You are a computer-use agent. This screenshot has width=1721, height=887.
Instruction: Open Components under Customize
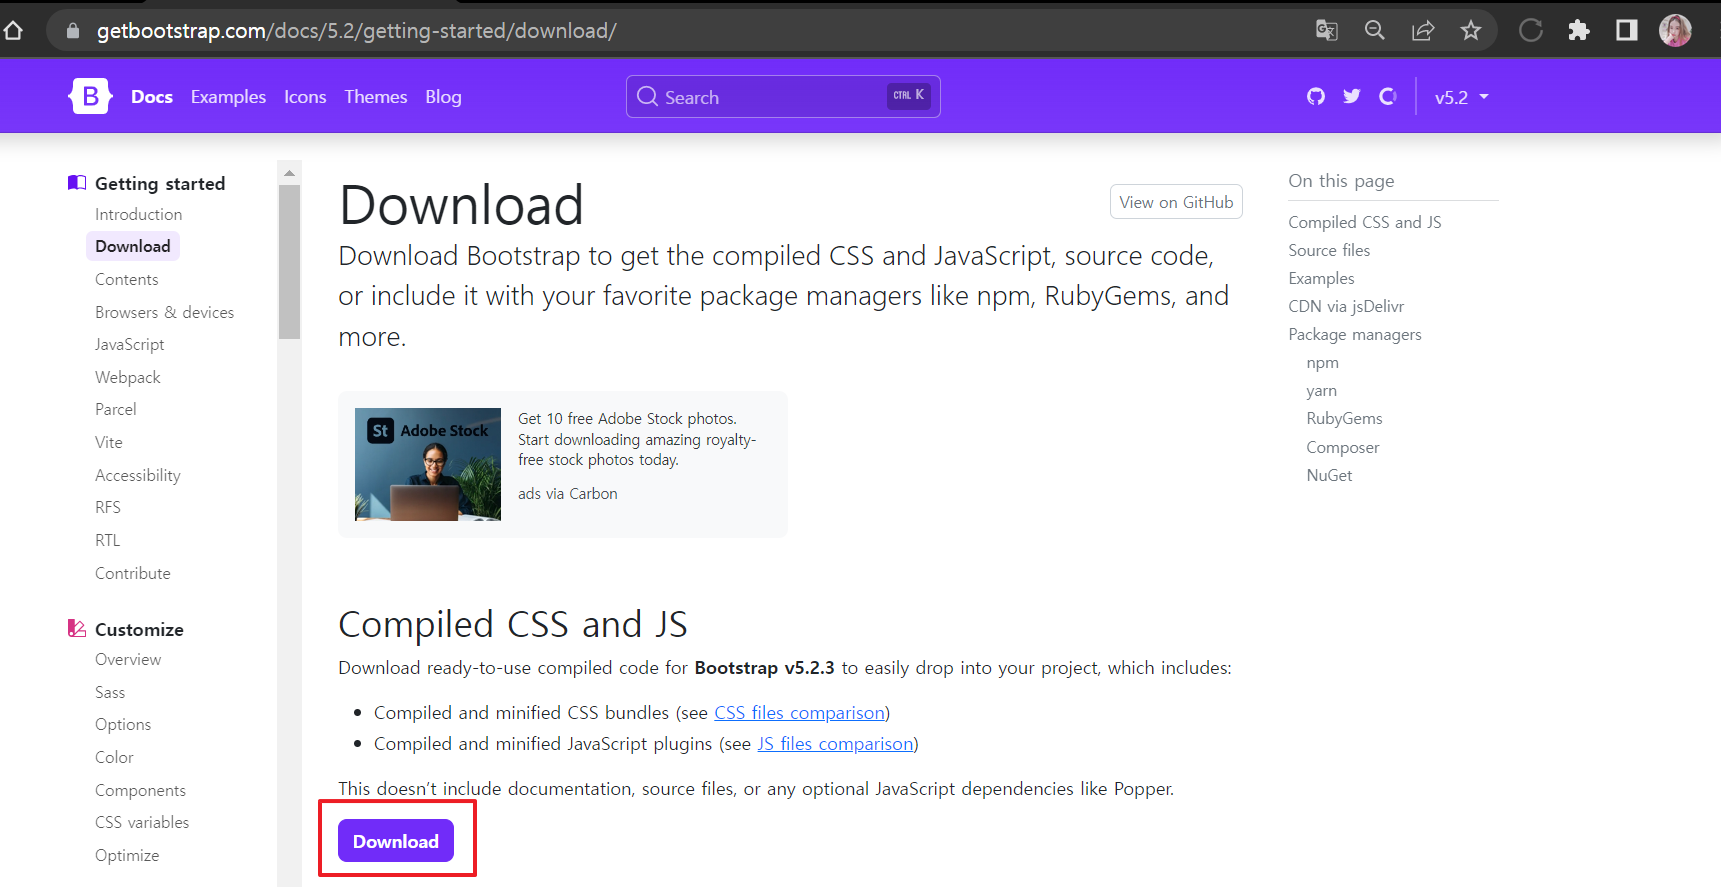pos(140,790)
